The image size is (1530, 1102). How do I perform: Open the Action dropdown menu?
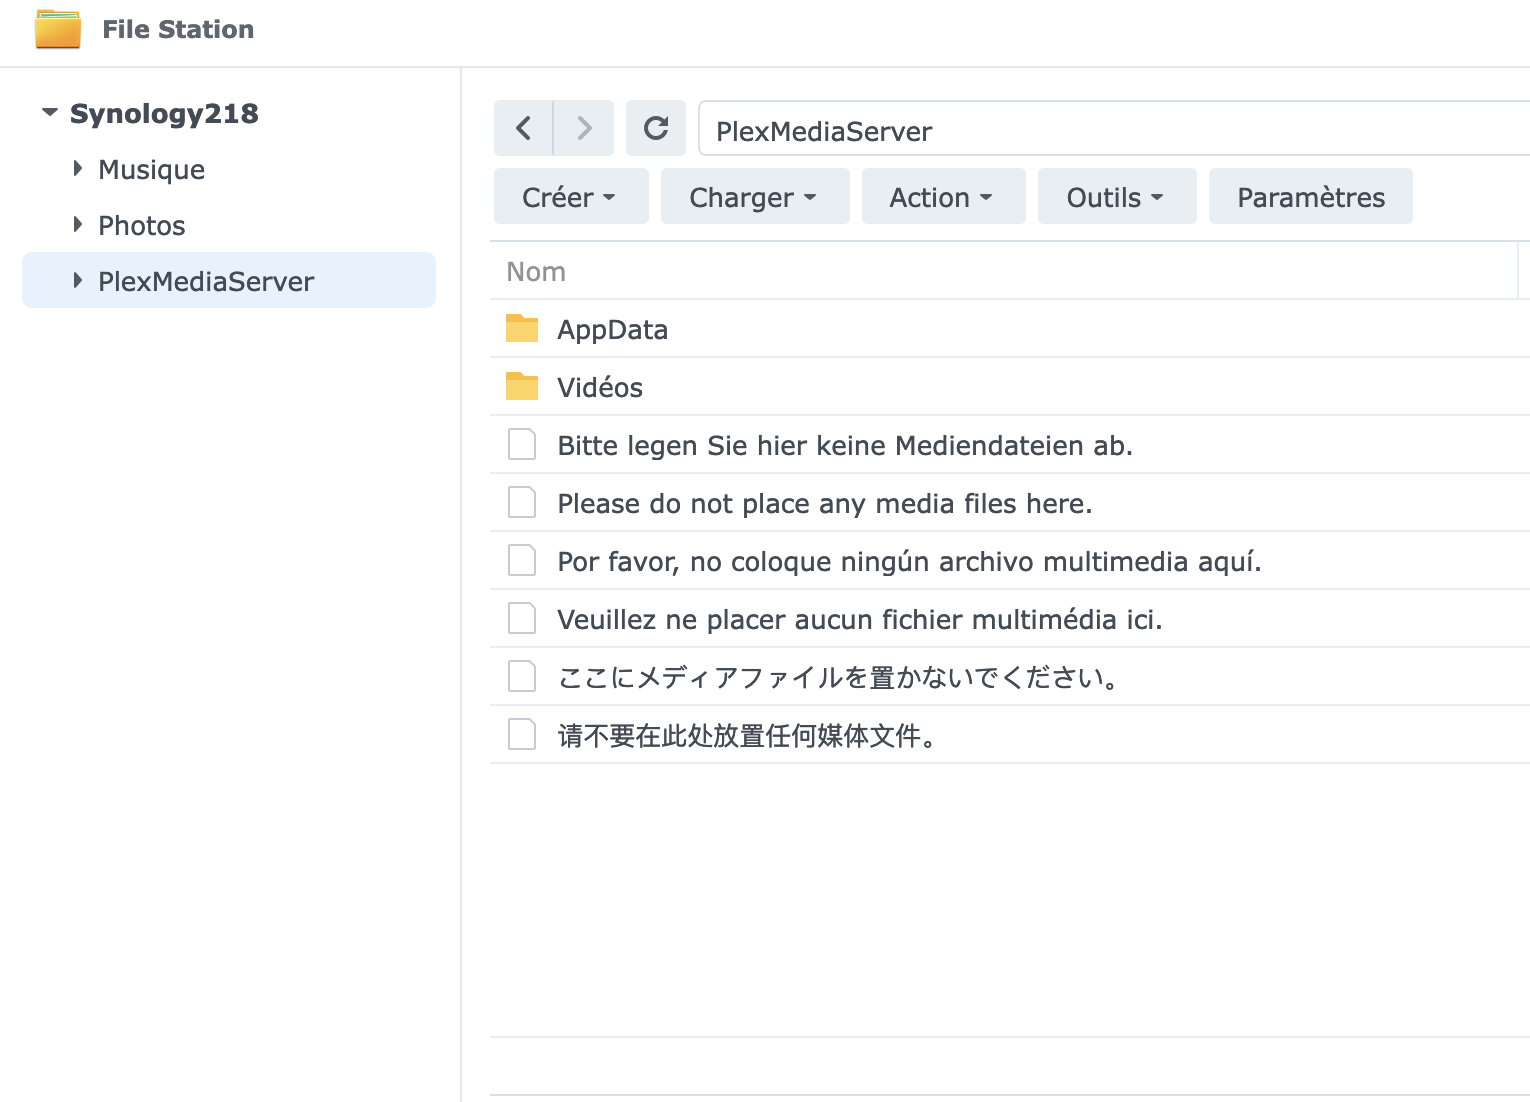click(x=943, y=196)
